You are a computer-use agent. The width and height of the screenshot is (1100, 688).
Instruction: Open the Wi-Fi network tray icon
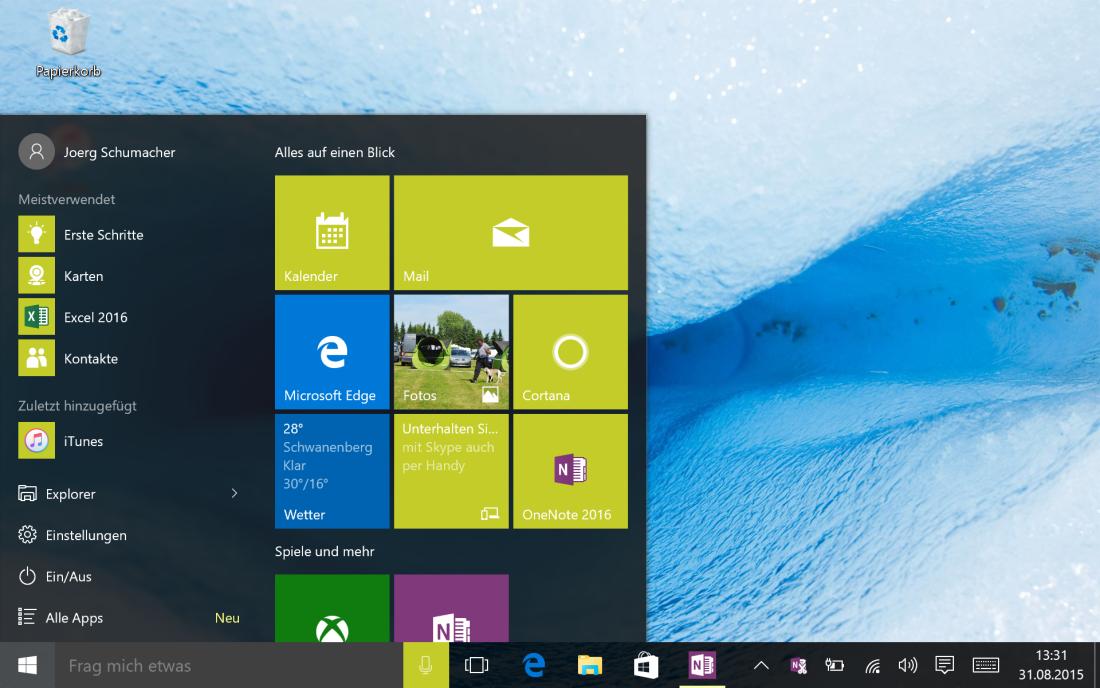point(872,666)
